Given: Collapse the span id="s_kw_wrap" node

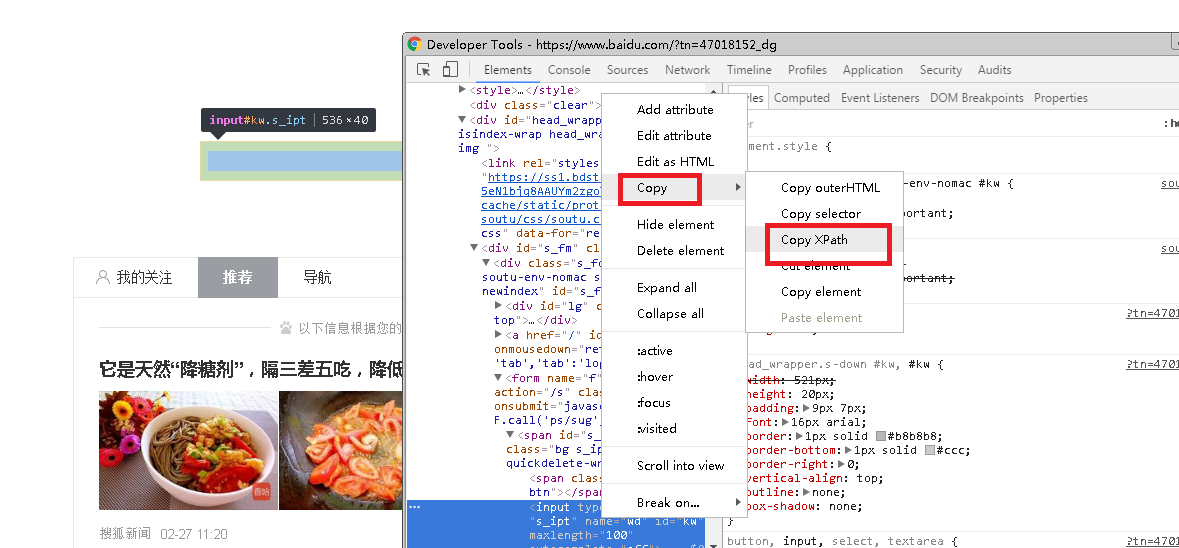Looking at the screenshot, I should [x=511, y=434].
